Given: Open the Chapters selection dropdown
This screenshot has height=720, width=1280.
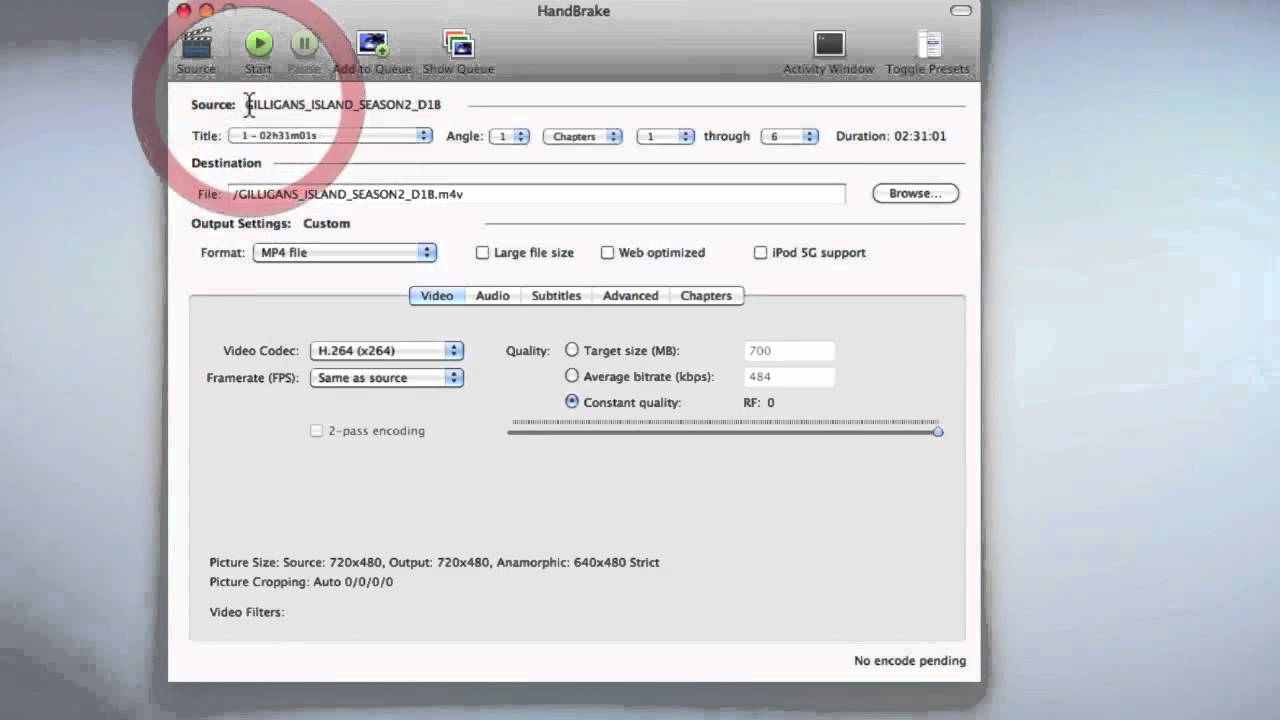Looking at the screenshot, I should click(583, 136).
